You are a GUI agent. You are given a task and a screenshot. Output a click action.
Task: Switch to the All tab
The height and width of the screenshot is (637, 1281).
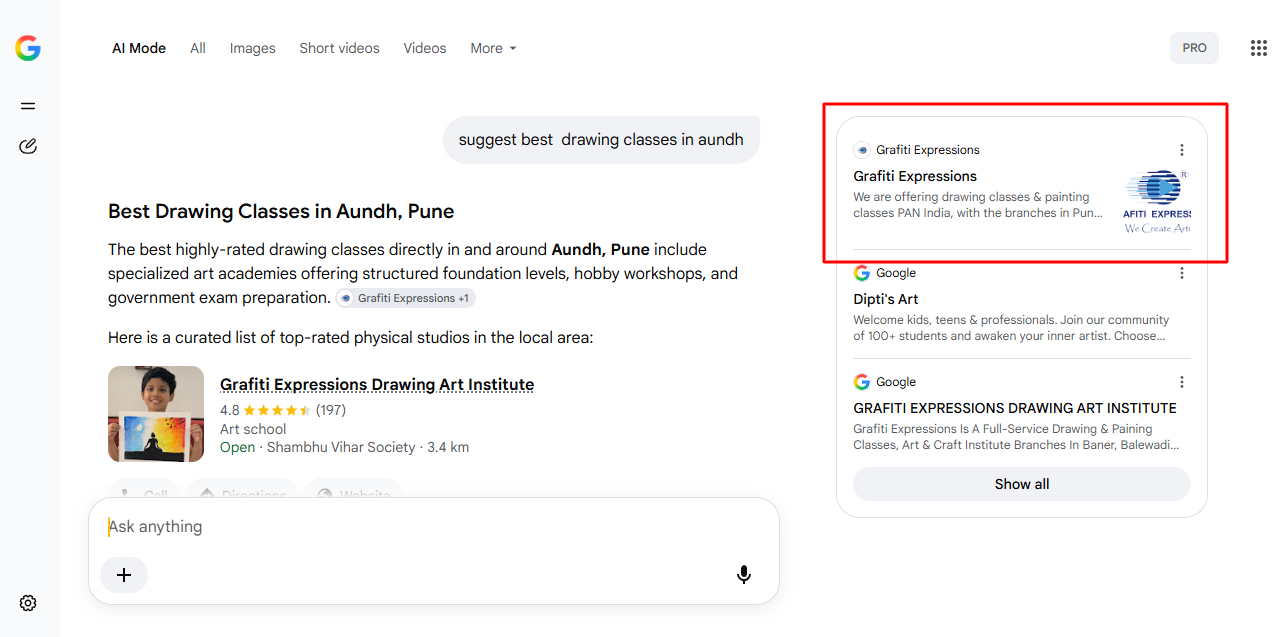click(x=198, y=48)
